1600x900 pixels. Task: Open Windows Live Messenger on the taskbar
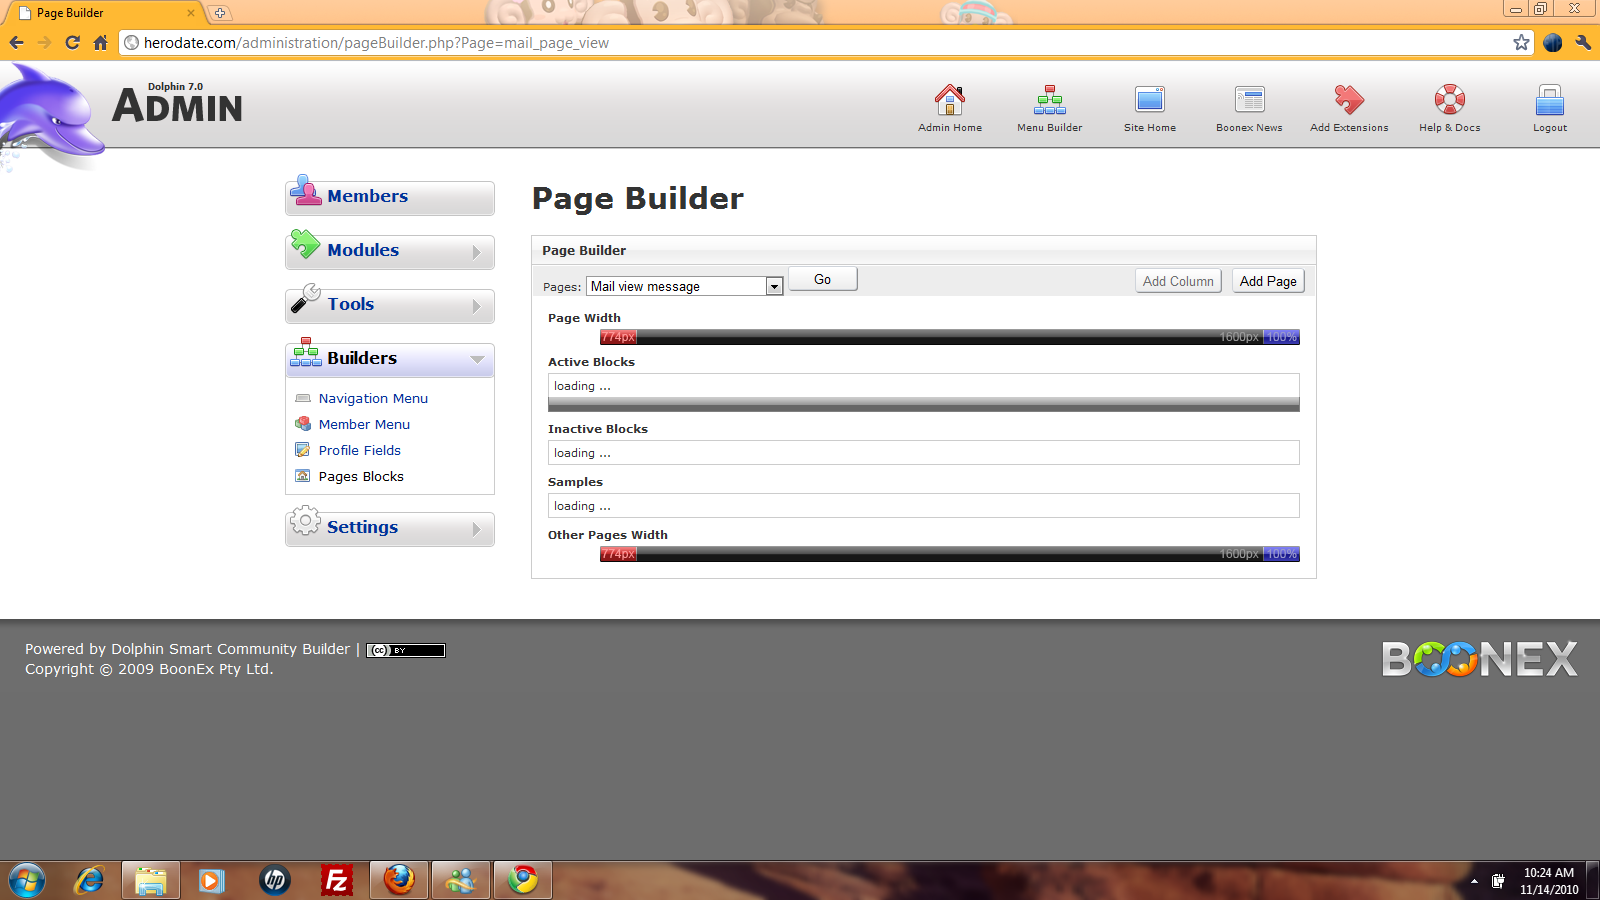pos(461,880)
